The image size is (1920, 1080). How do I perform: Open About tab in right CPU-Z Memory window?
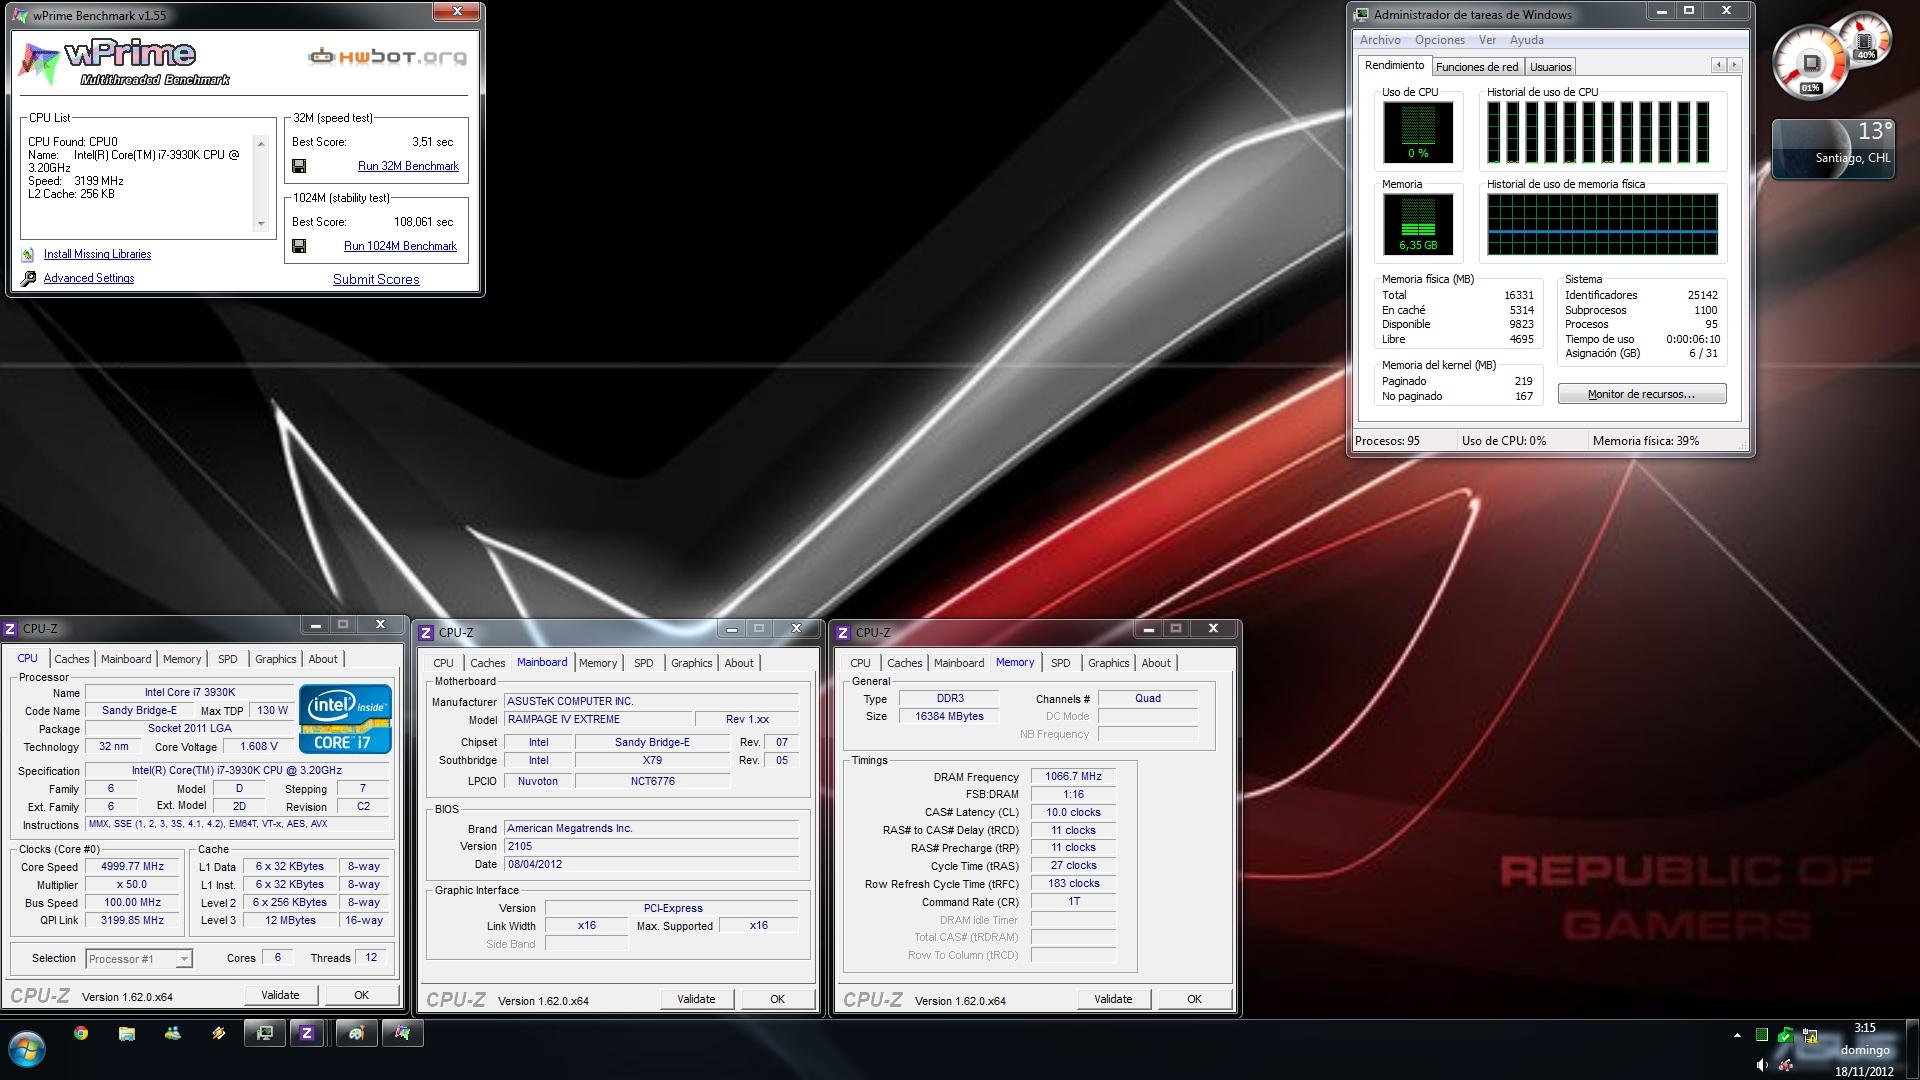1156,663
